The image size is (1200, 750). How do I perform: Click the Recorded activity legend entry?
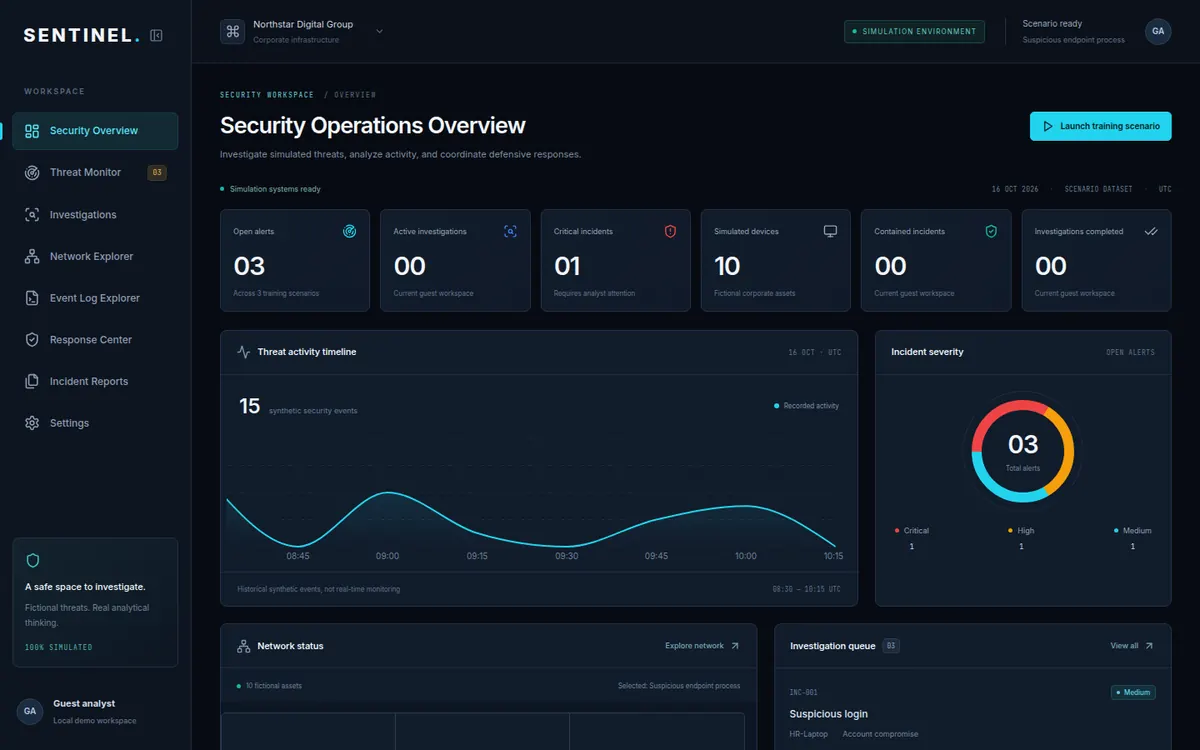coord(806,406)
